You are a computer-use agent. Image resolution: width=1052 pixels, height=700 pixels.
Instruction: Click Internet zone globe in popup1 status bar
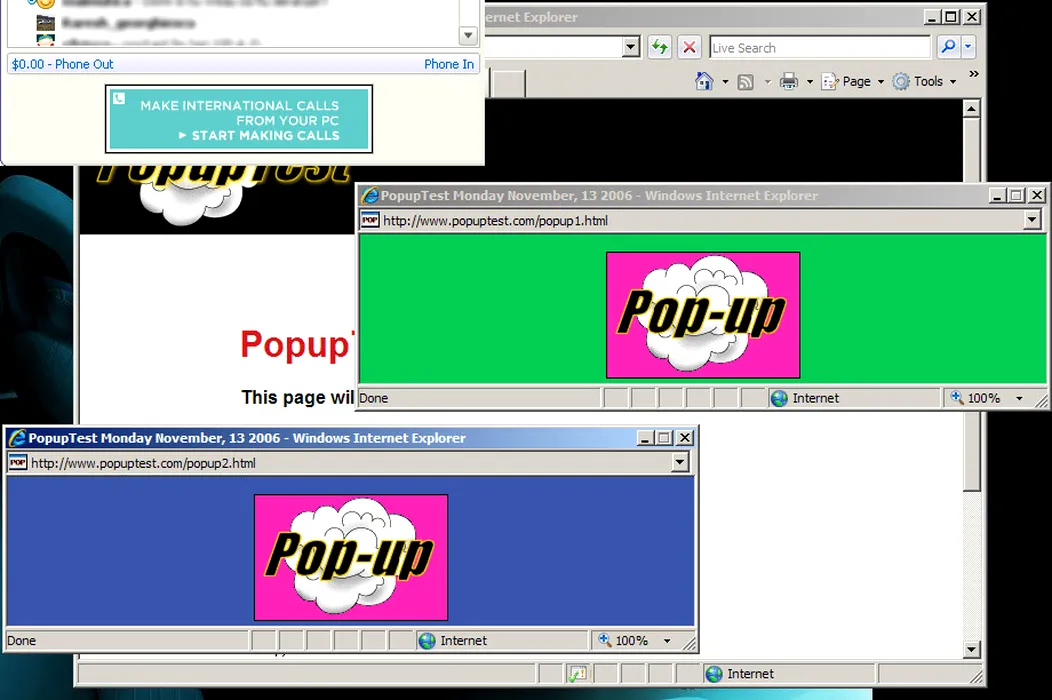779,398
